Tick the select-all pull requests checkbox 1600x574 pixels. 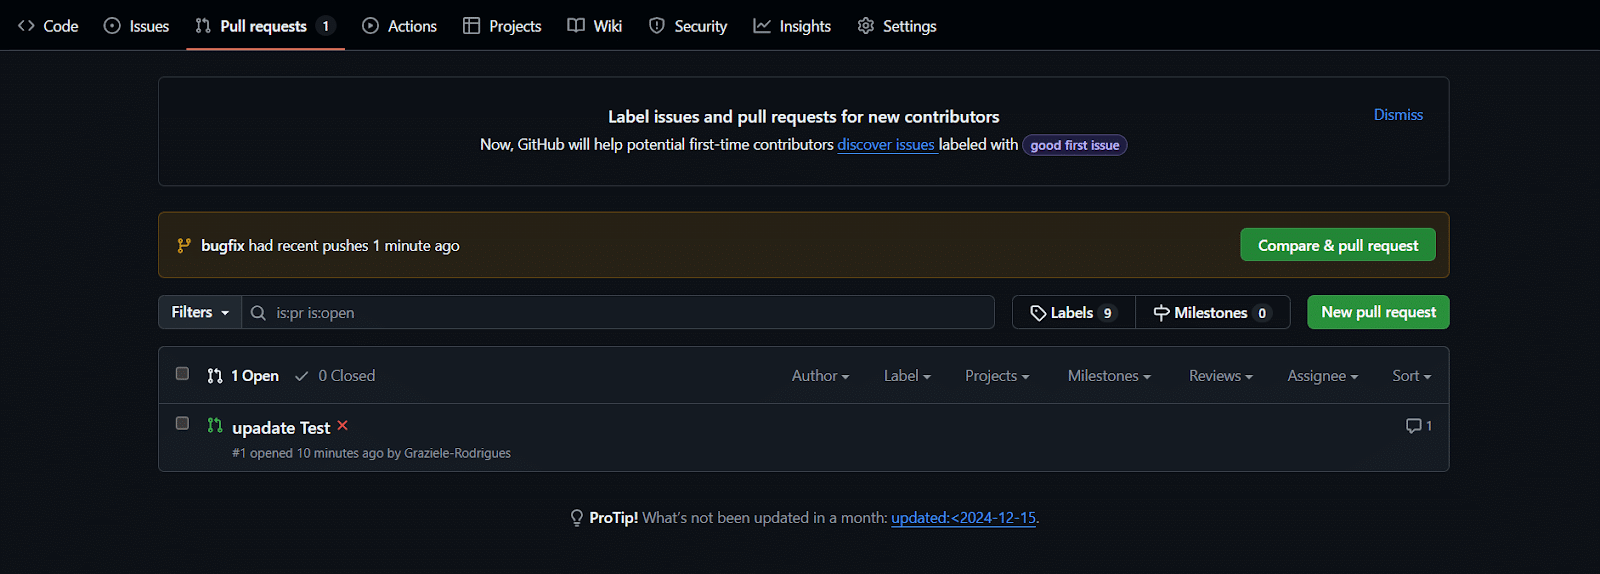click(182, 374)
